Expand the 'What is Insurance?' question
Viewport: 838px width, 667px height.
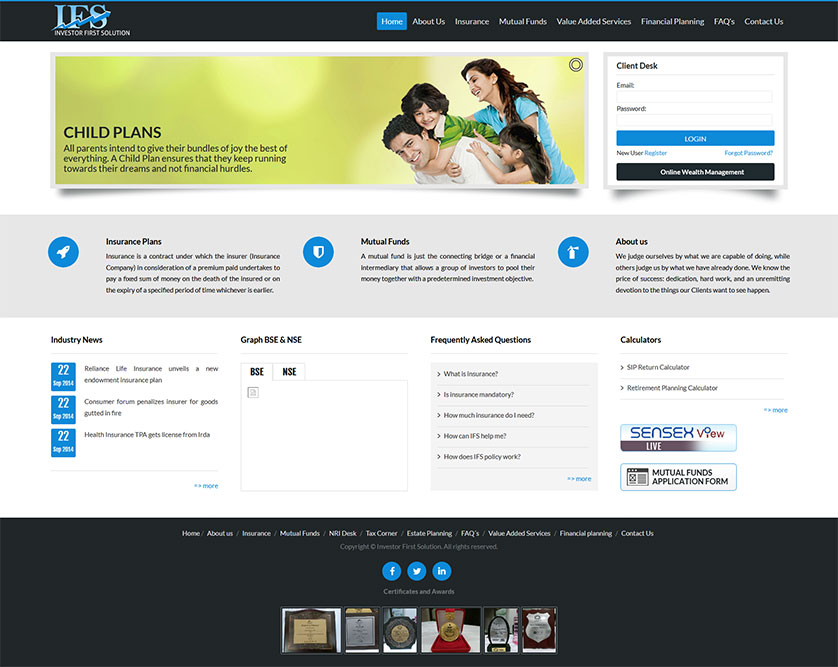click(471, 374)
